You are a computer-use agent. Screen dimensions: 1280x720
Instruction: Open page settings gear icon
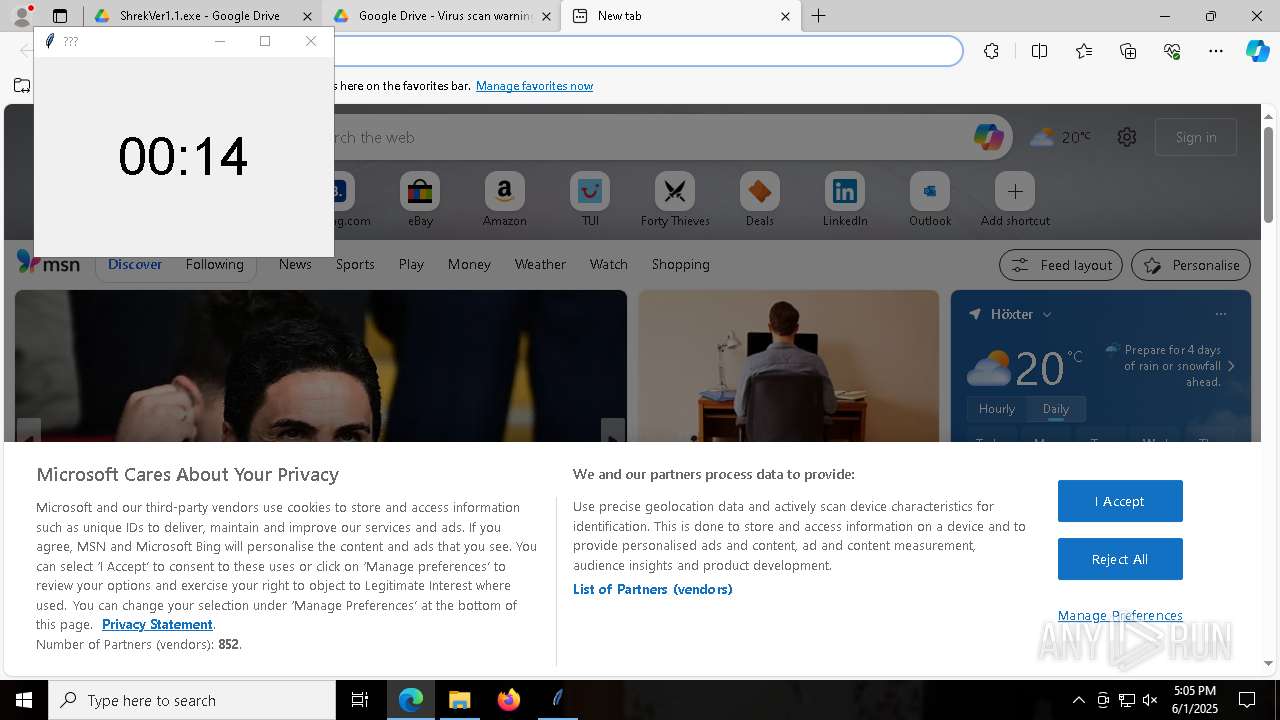pos(1127,137)
